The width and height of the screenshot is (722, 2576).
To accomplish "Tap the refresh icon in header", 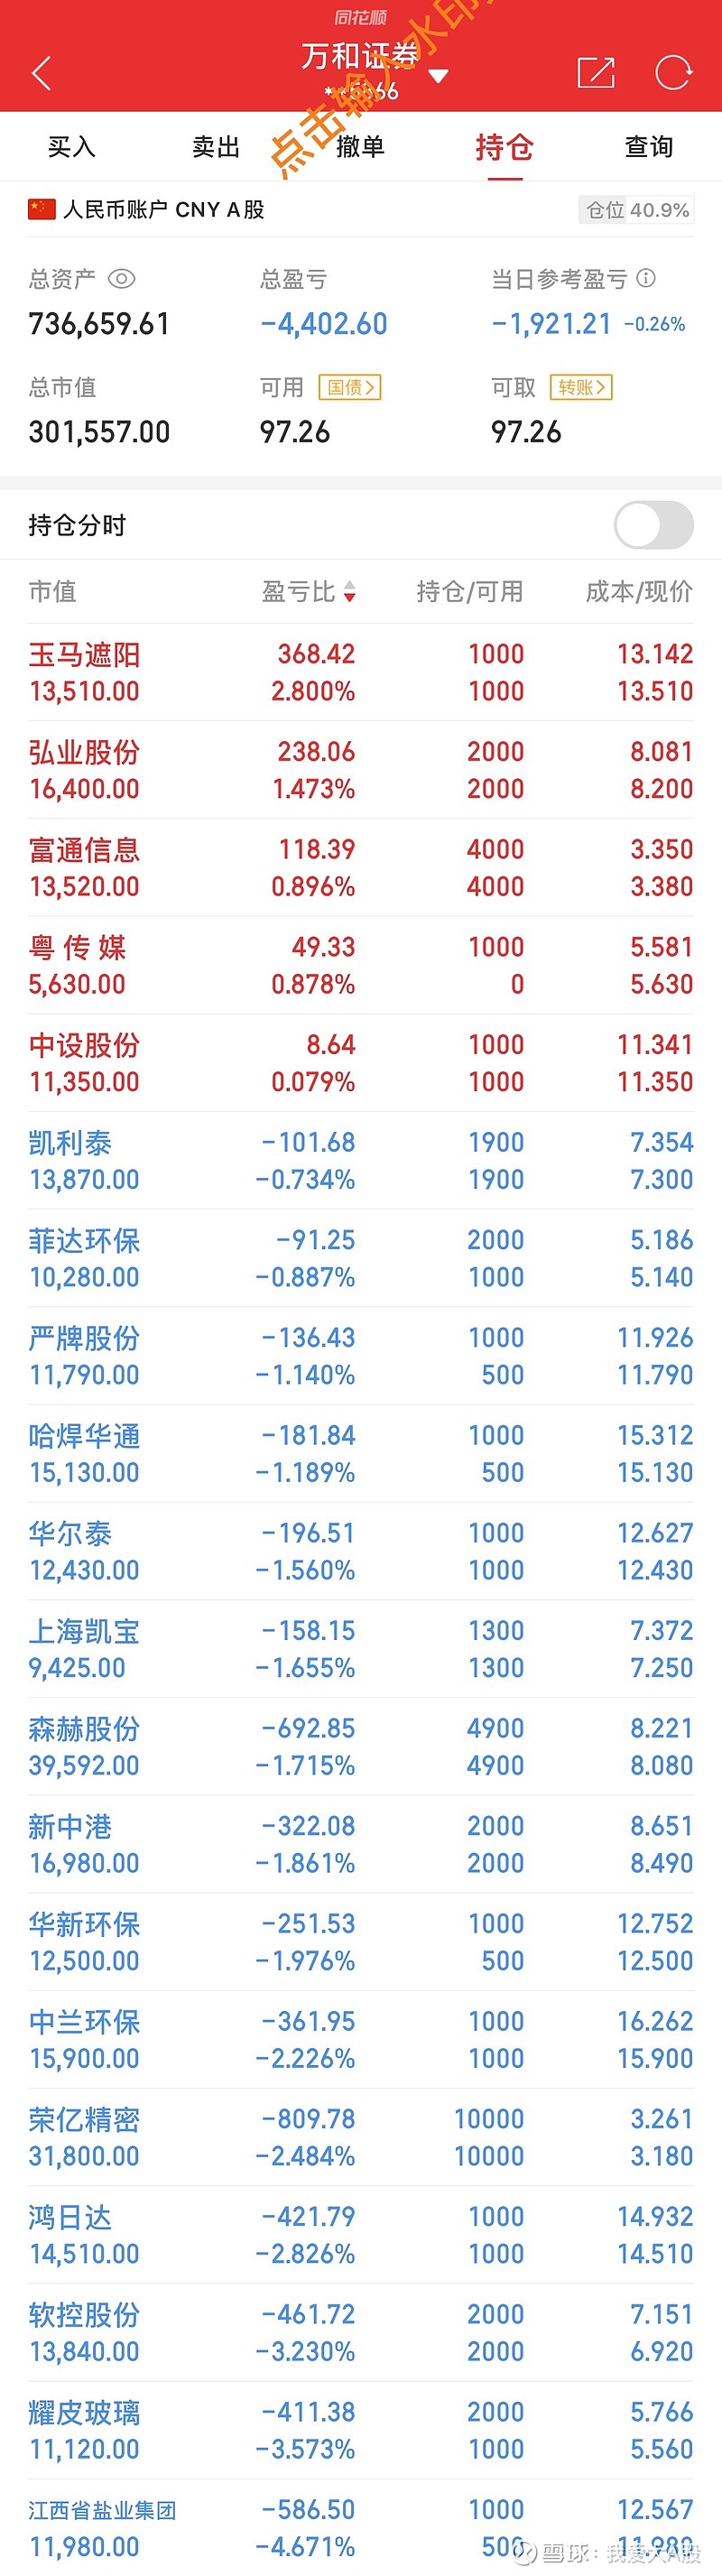I will [673, 72].
